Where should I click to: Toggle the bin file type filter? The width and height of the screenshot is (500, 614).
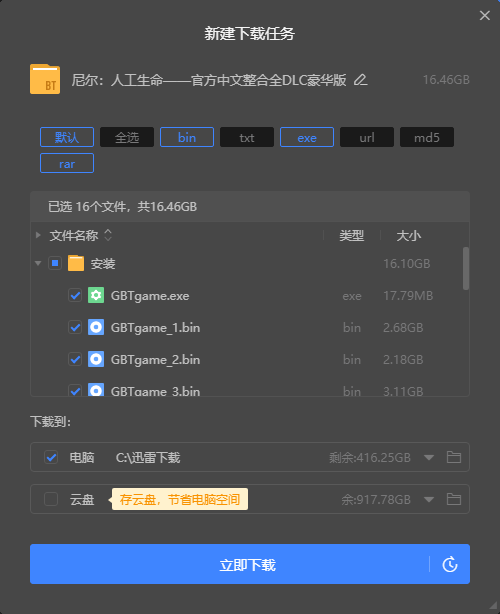point(187,137)
